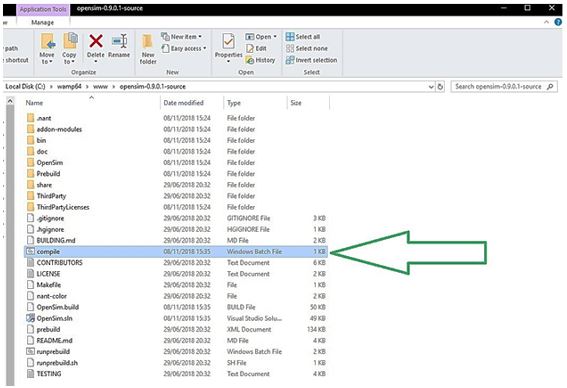Expand the Open button dropdown
567x388 pixels.
coord(275,37)
